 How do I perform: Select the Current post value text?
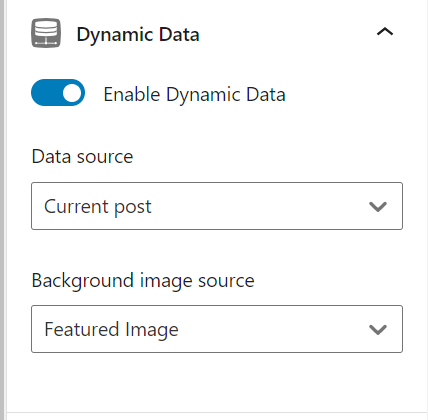[x=98, y=207]
